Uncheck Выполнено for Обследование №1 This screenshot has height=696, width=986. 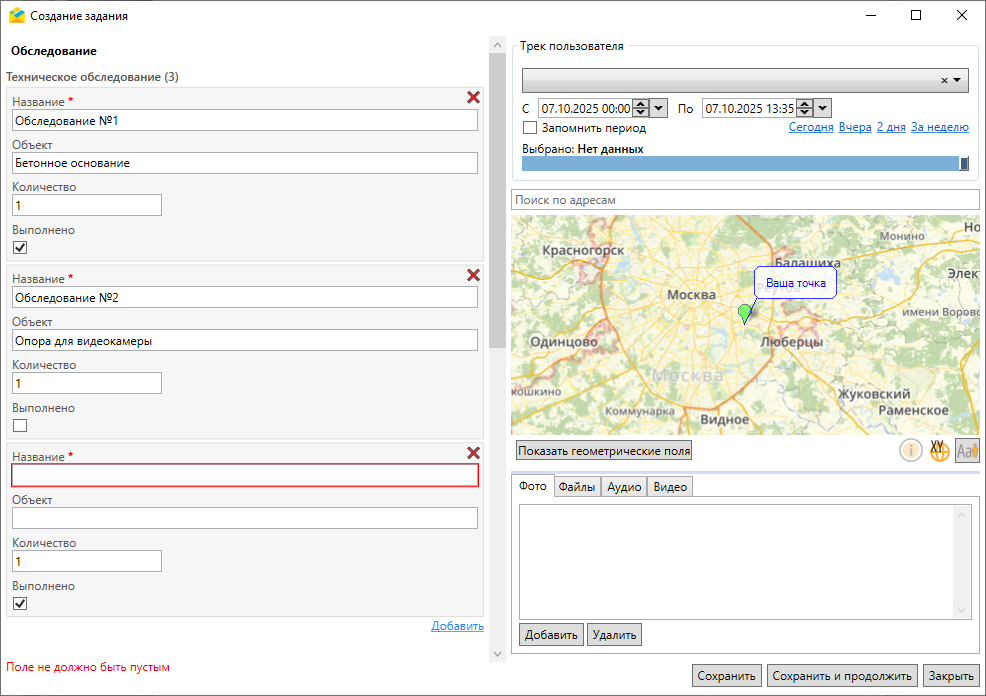20,248
